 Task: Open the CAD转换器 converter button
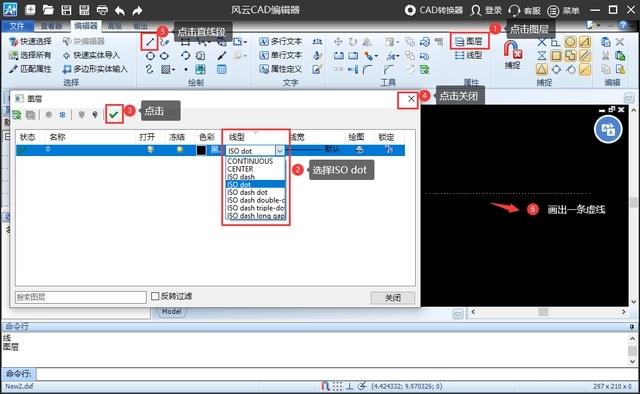click(x=433, y=10)
